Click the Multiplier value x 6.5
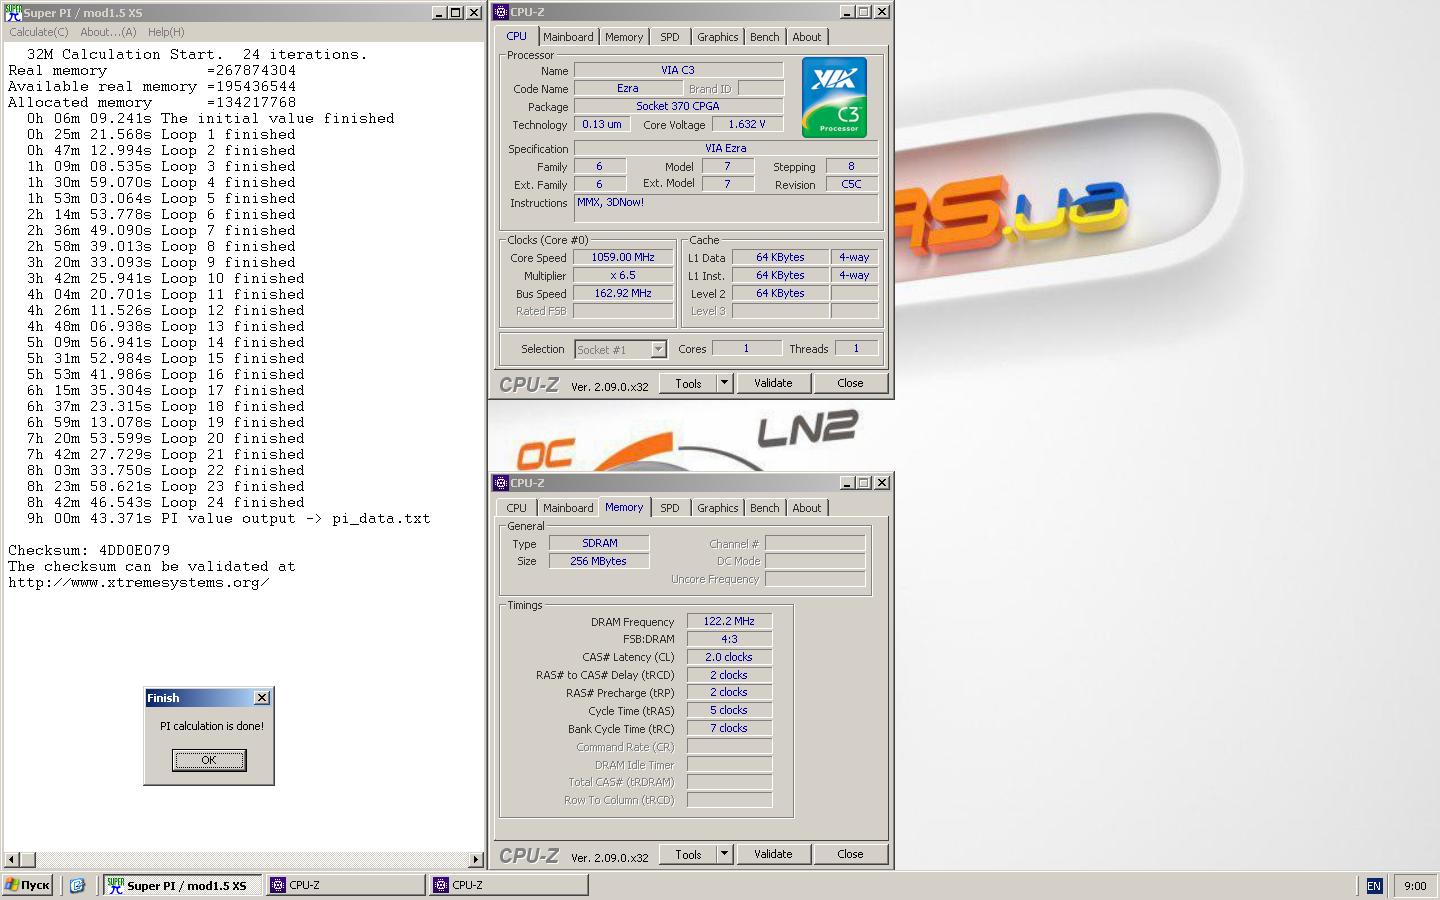 coord(623,275)
